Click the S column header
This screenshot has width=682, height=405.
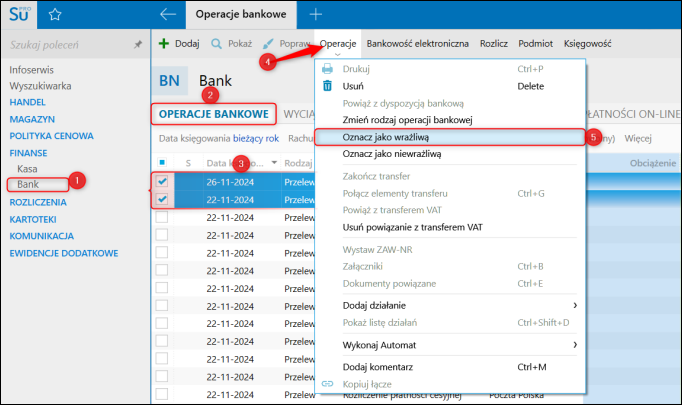point(188,163)
